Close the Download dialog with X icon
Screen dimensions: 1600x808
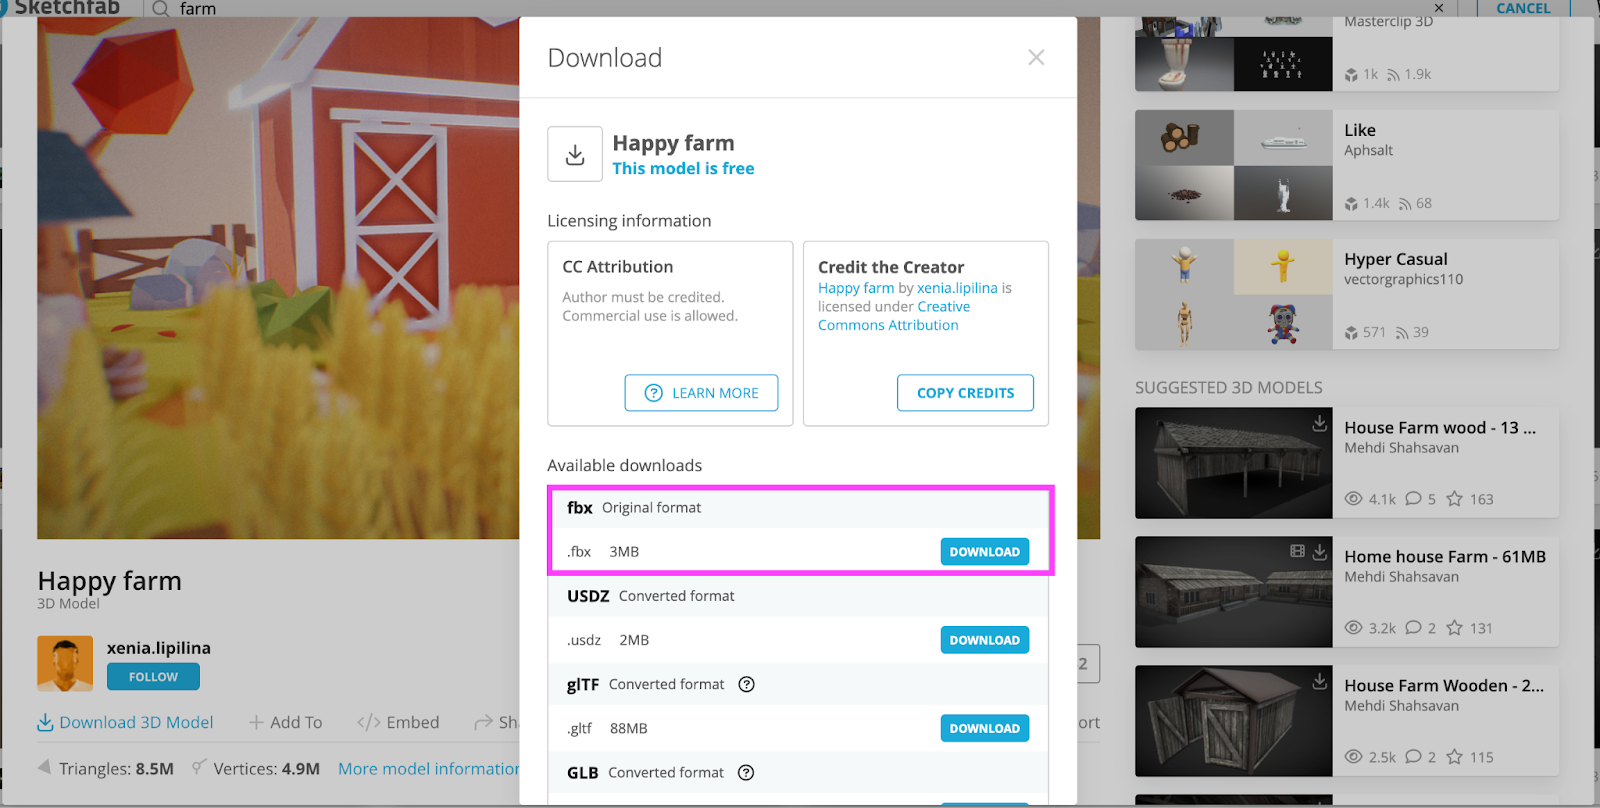pyautogui.click(x=1036, y=58)
